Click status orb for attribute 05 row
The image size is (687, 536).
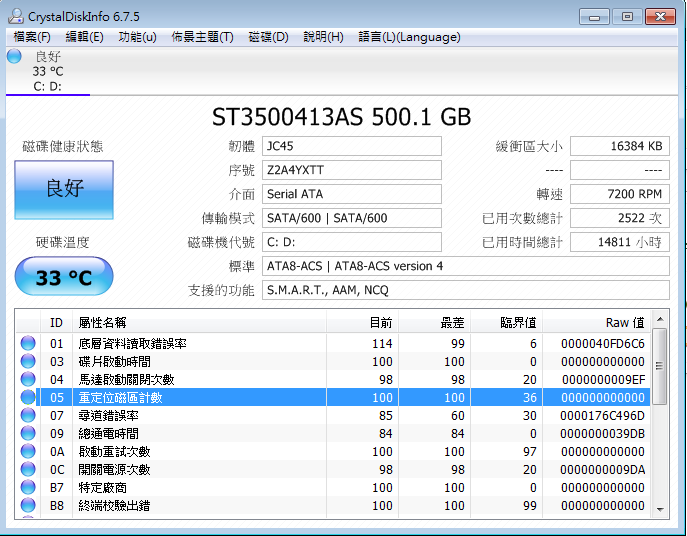pyautogui.click(x=28, y=397)
